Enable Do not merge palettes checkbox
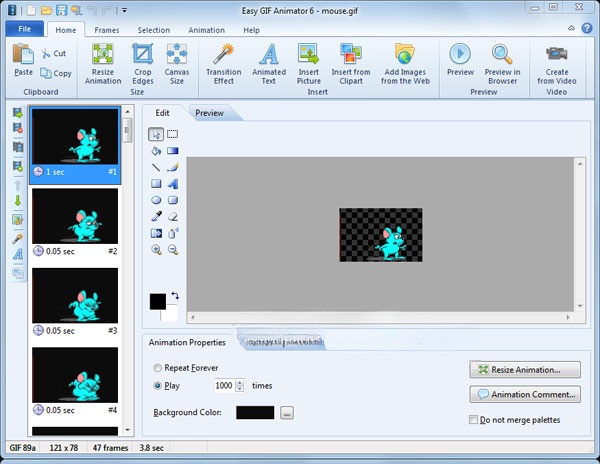This screenshot has width=600, height=464. tap(473, 420)
